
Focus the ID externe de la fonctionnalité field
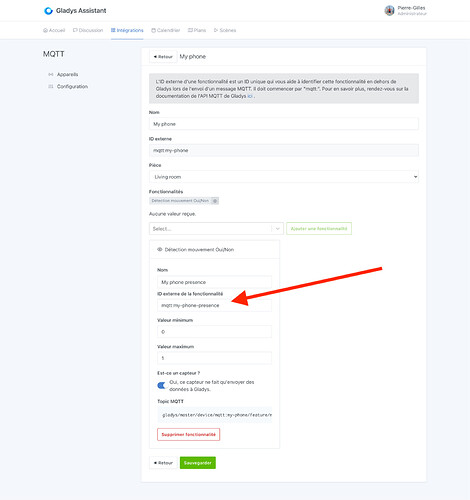pos(214,305)
